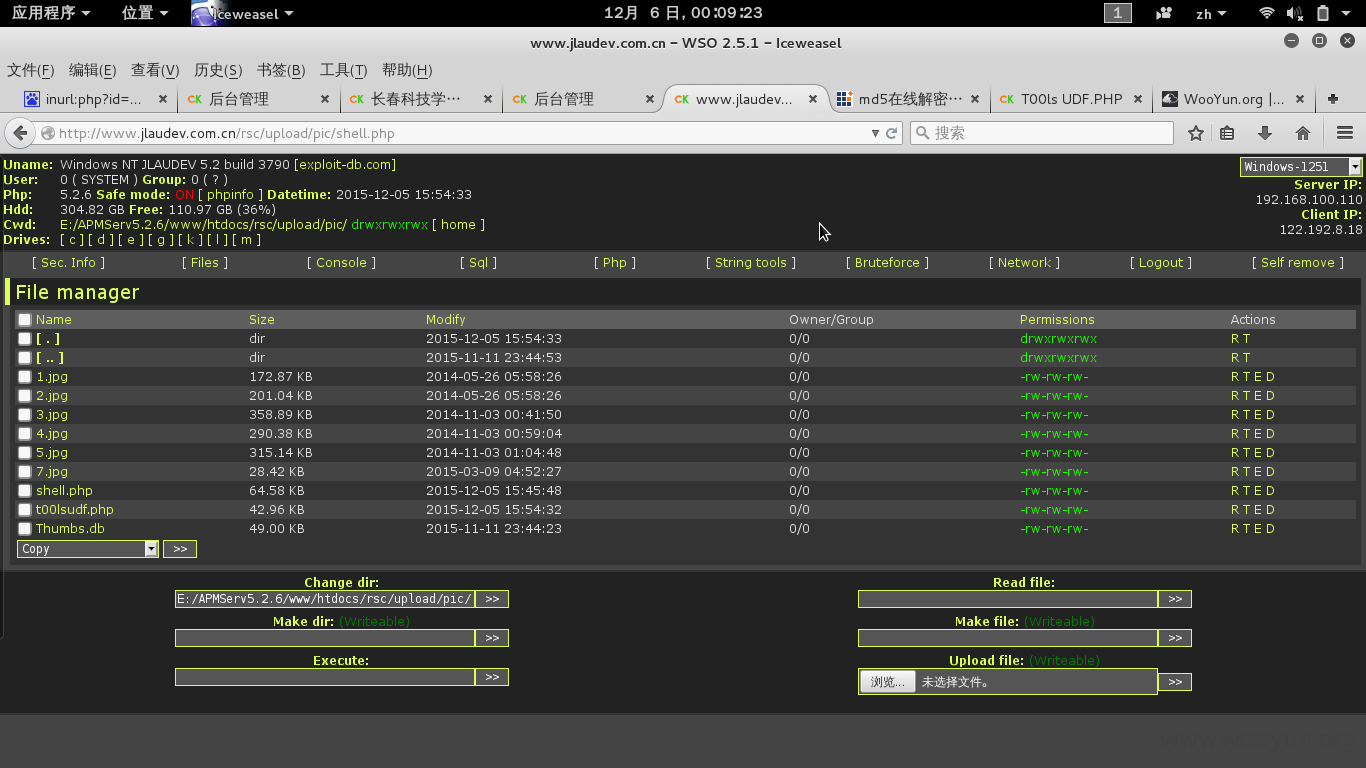Check the box for 2.jpg
This screenshot has width=1366, height=768.
tap(24, 396)
